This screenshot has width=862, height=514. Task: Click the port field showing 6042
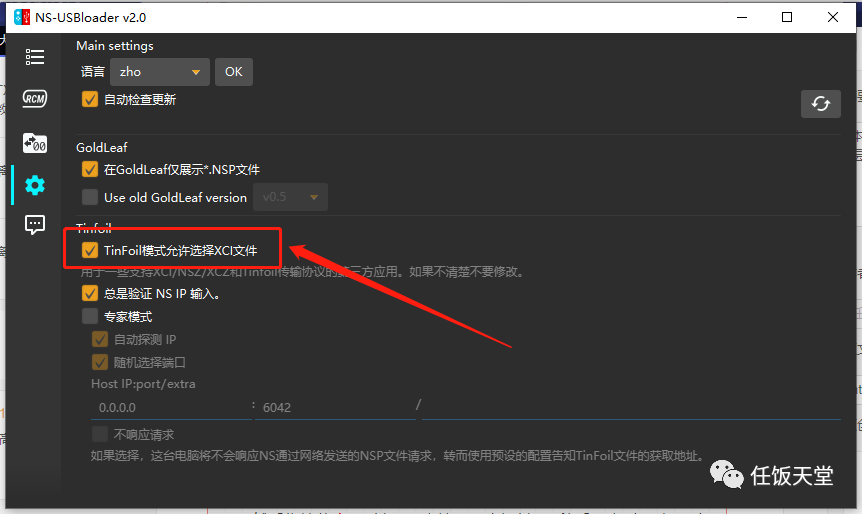point(335,407)
